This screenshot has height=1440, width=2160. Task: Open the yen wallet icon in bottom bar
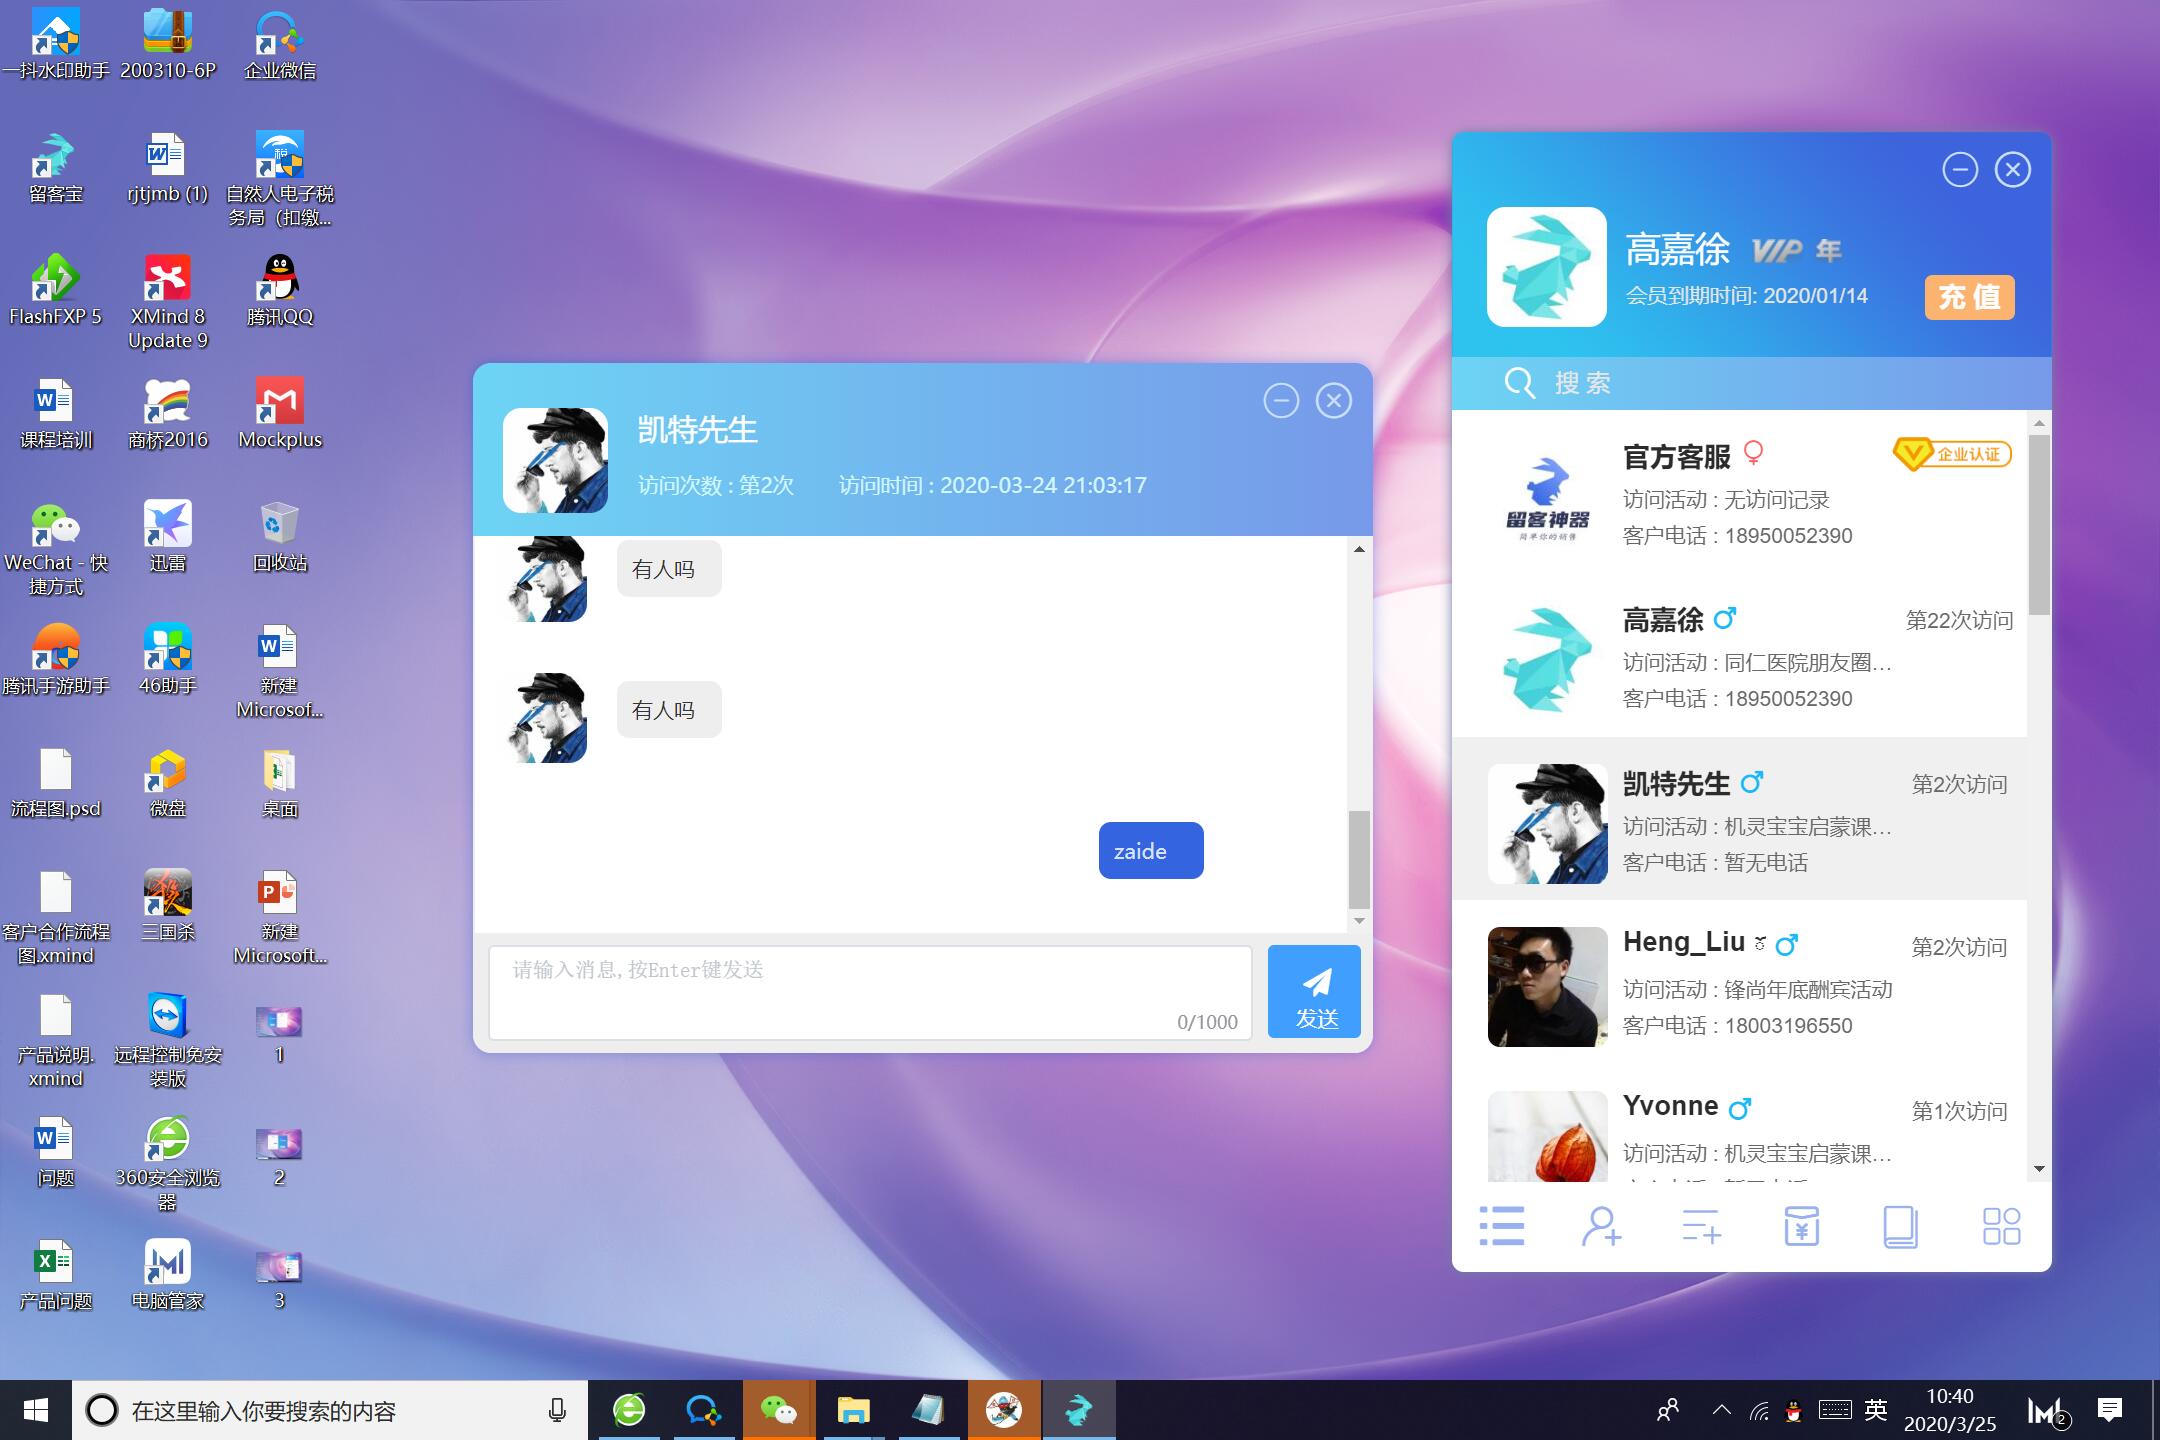tap(1801, 1226)
